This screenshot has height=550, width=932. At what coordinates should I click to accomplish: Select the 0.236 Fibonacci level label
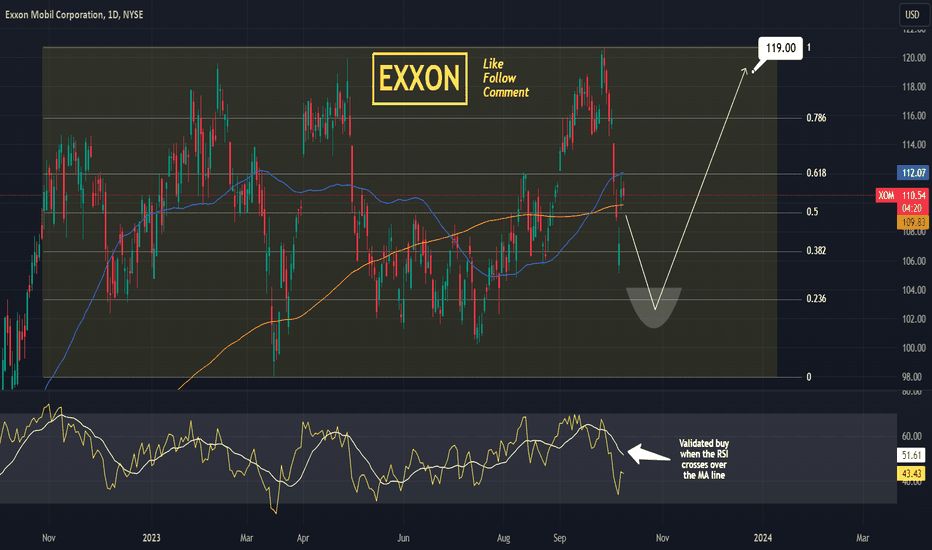[x=816, y=298]
